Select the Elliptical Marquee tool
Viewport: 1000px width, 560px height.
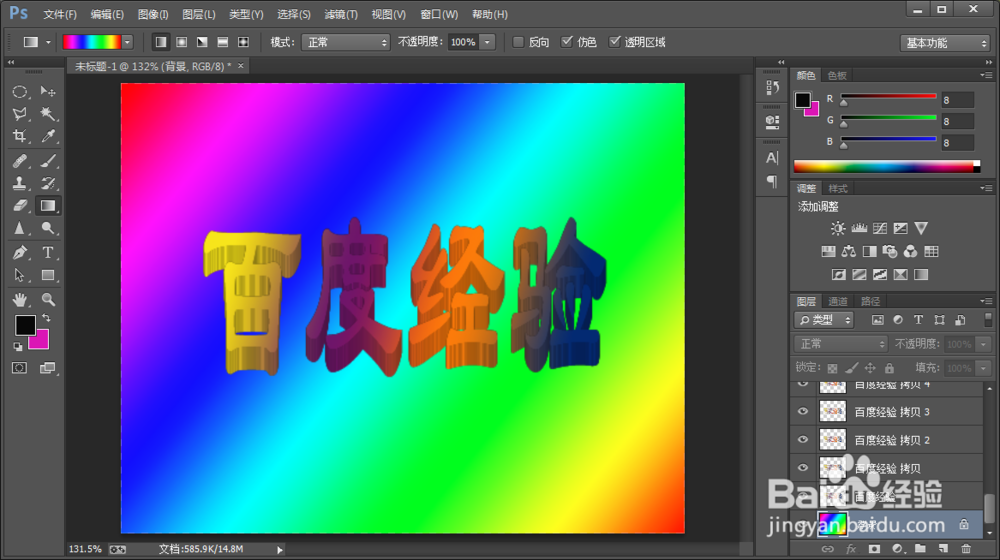click(20, 92)
